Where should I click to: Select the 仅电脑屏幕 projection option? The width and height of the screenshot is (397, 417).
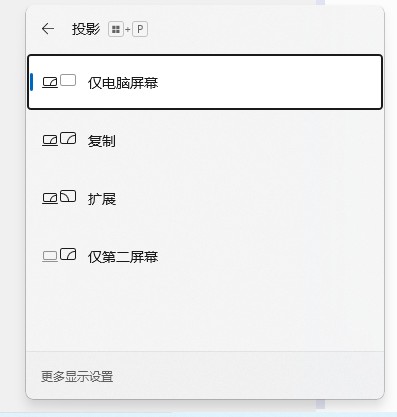tap(205, 82)
